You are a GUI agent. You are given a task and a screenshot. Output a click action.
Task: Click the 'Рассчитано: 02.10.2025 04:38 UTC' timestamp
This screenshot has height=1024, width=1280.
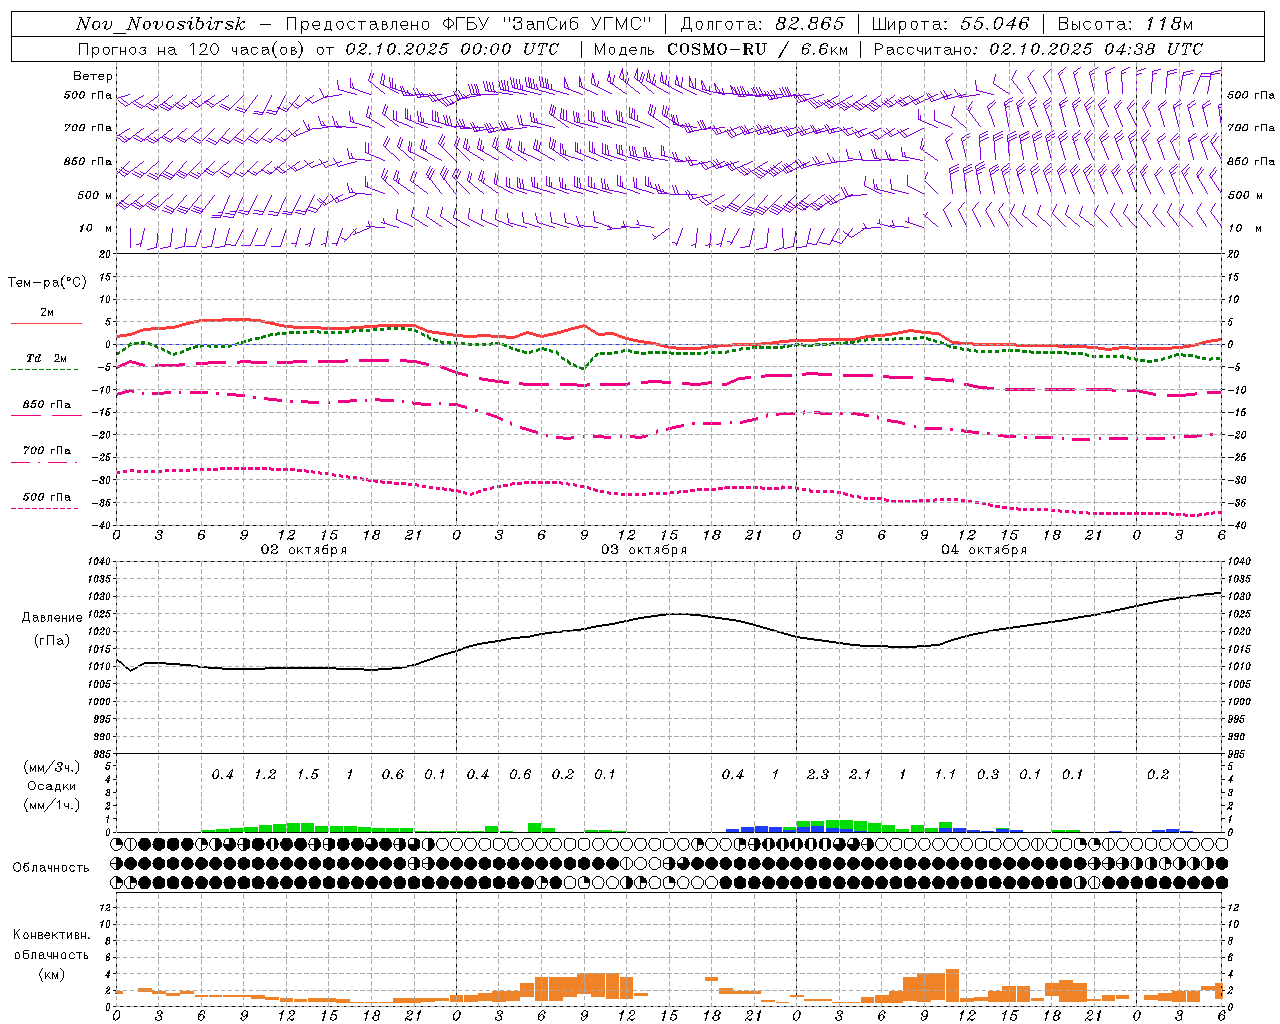tap(1038, 49)
